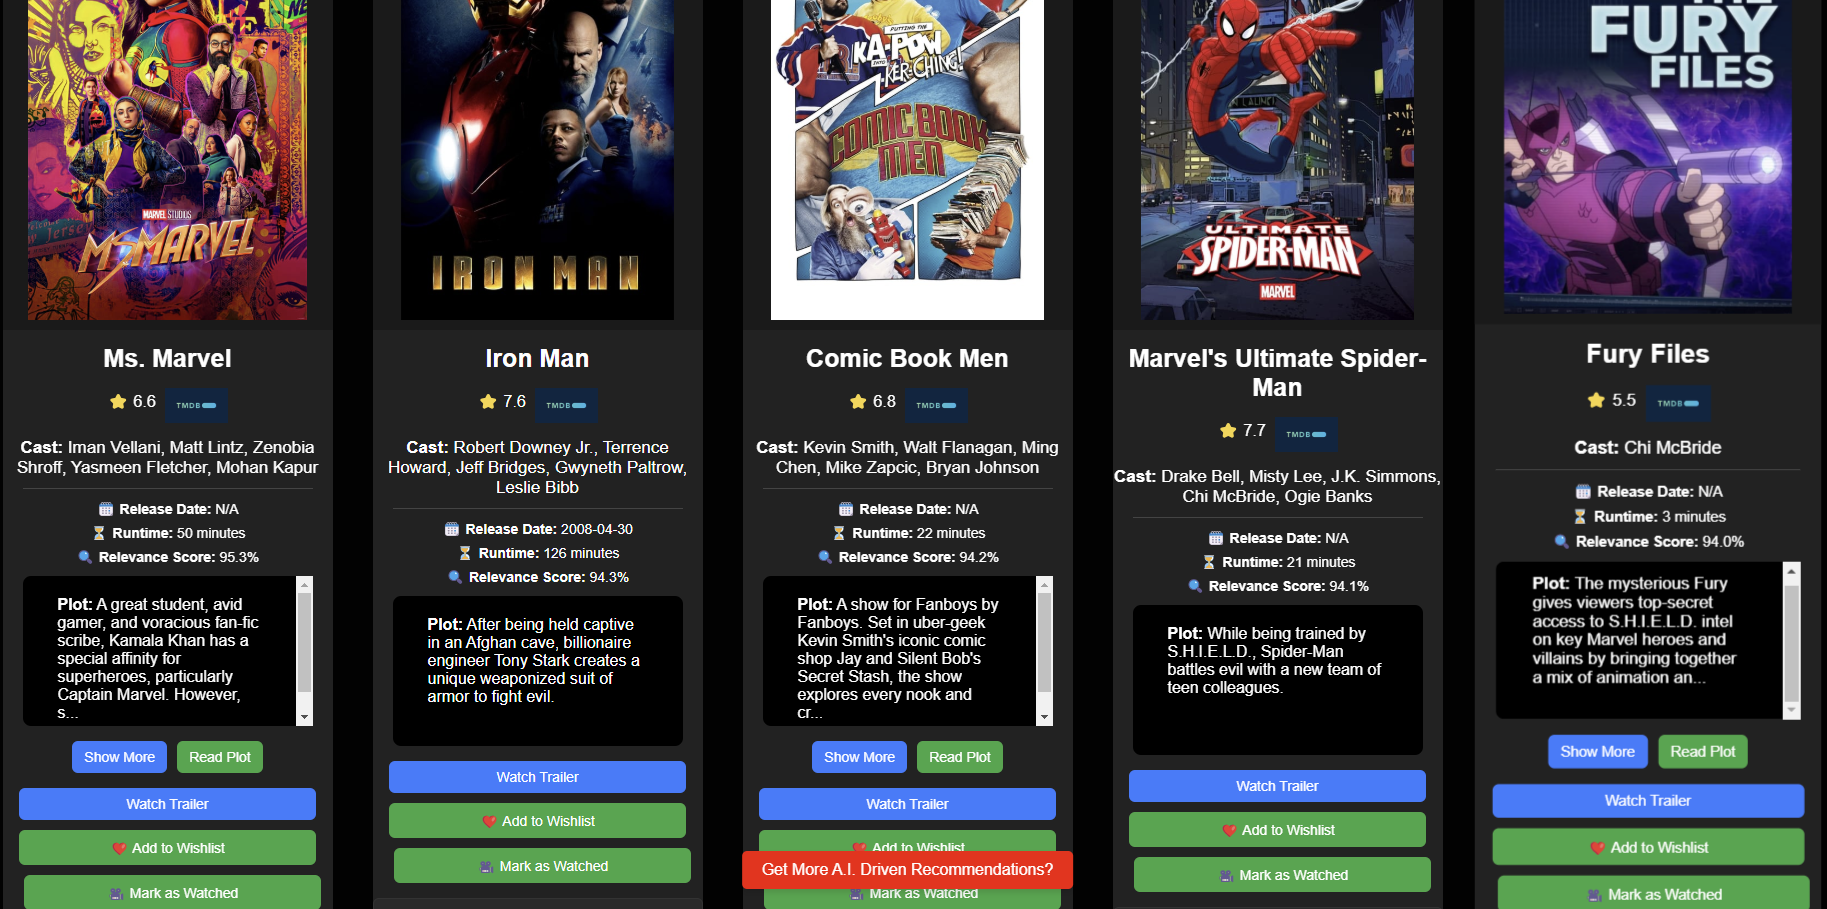Click the magnifier icon by the 94.1% relevance score

tap(1195, 586)
